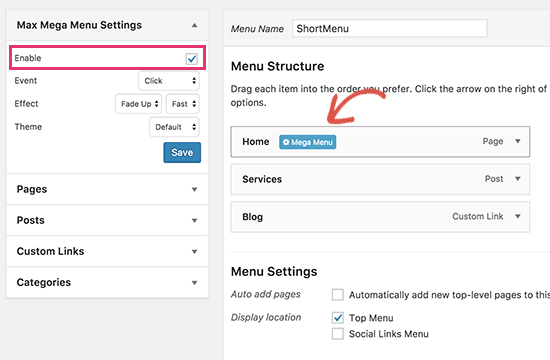Expand the Categories panel arrow
This screenshot has height=360, width=550.
(194, 282)
